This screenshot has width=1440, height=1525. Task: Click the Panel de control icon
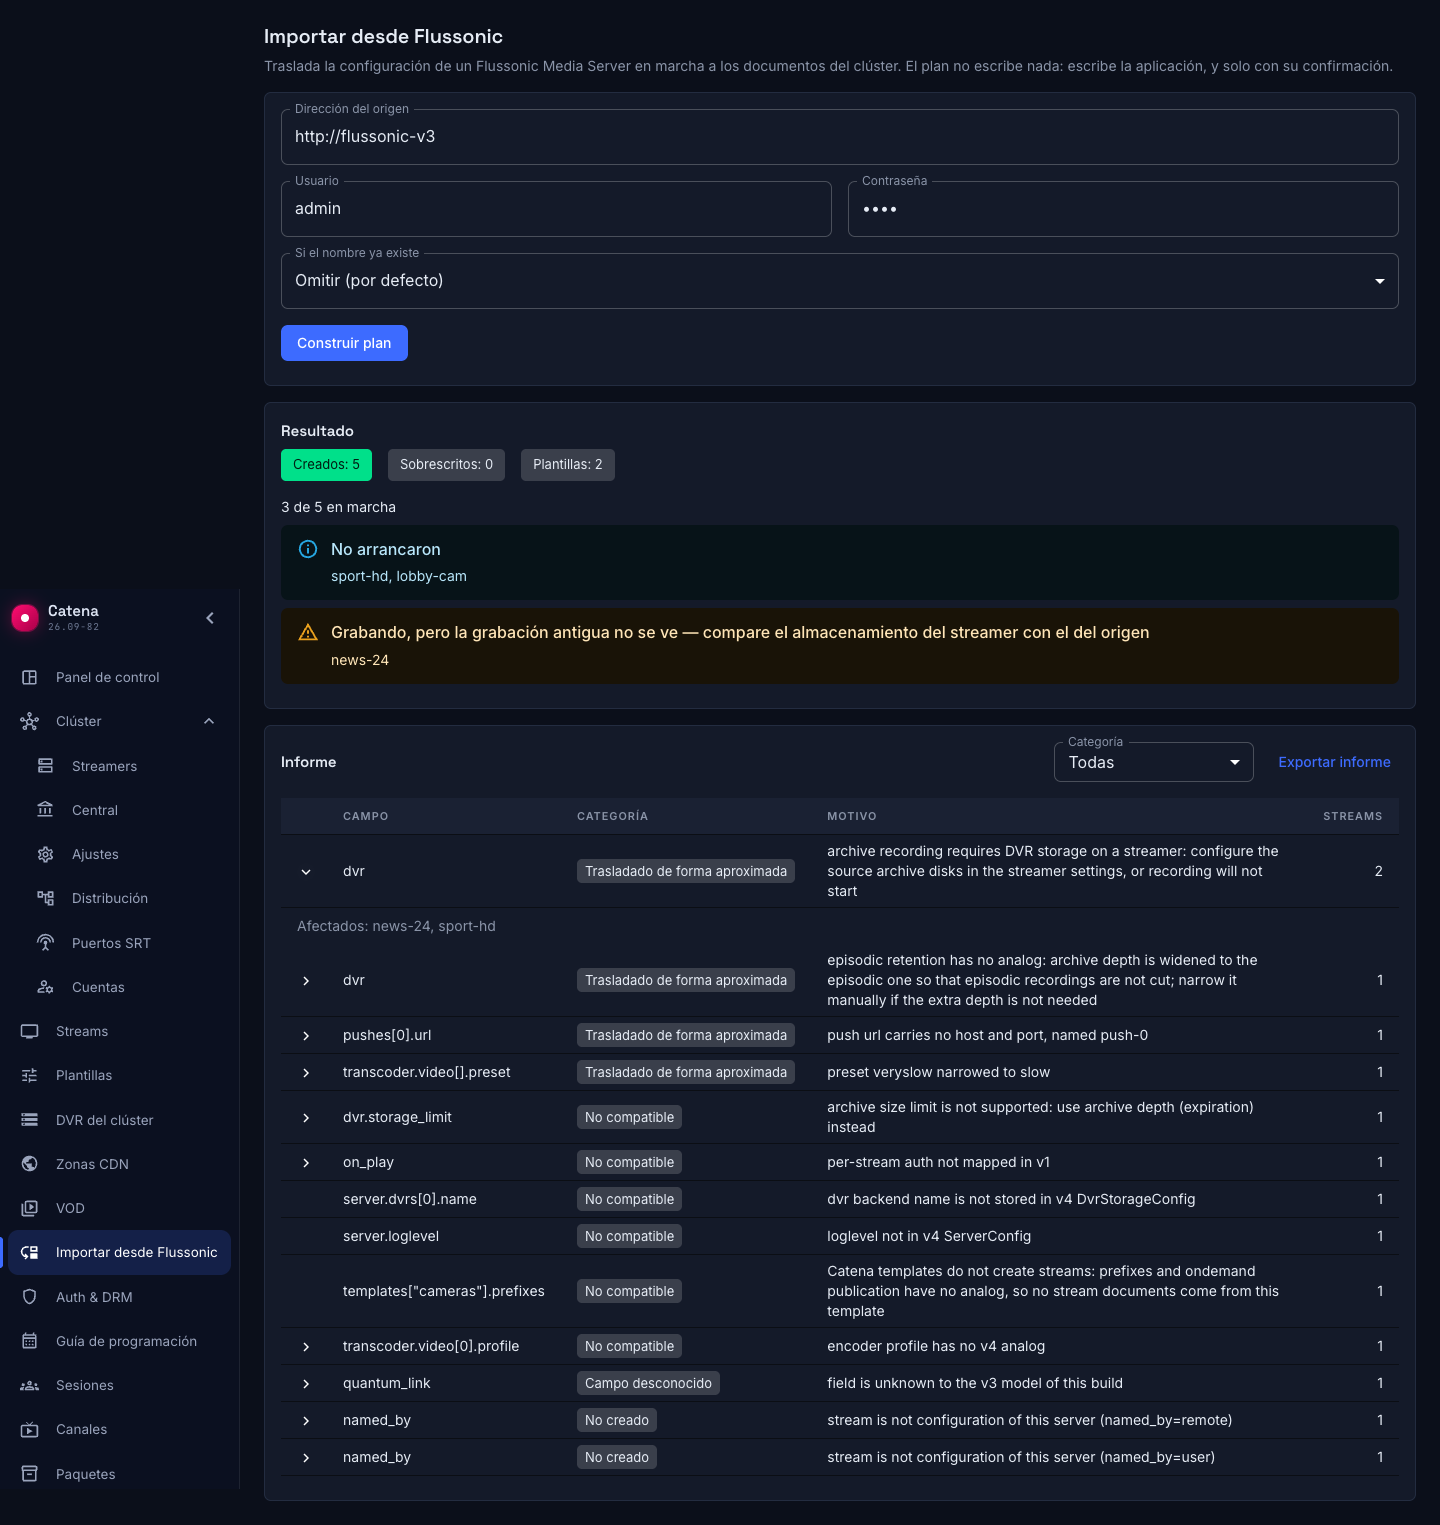click(x=30, y=677)
